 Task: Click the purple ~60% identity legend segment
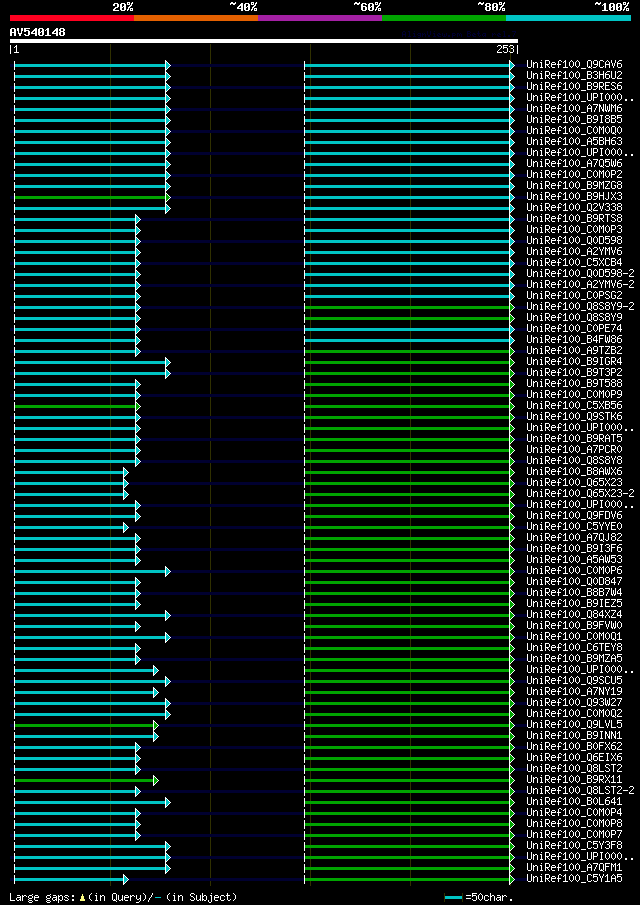pos(320,18)
